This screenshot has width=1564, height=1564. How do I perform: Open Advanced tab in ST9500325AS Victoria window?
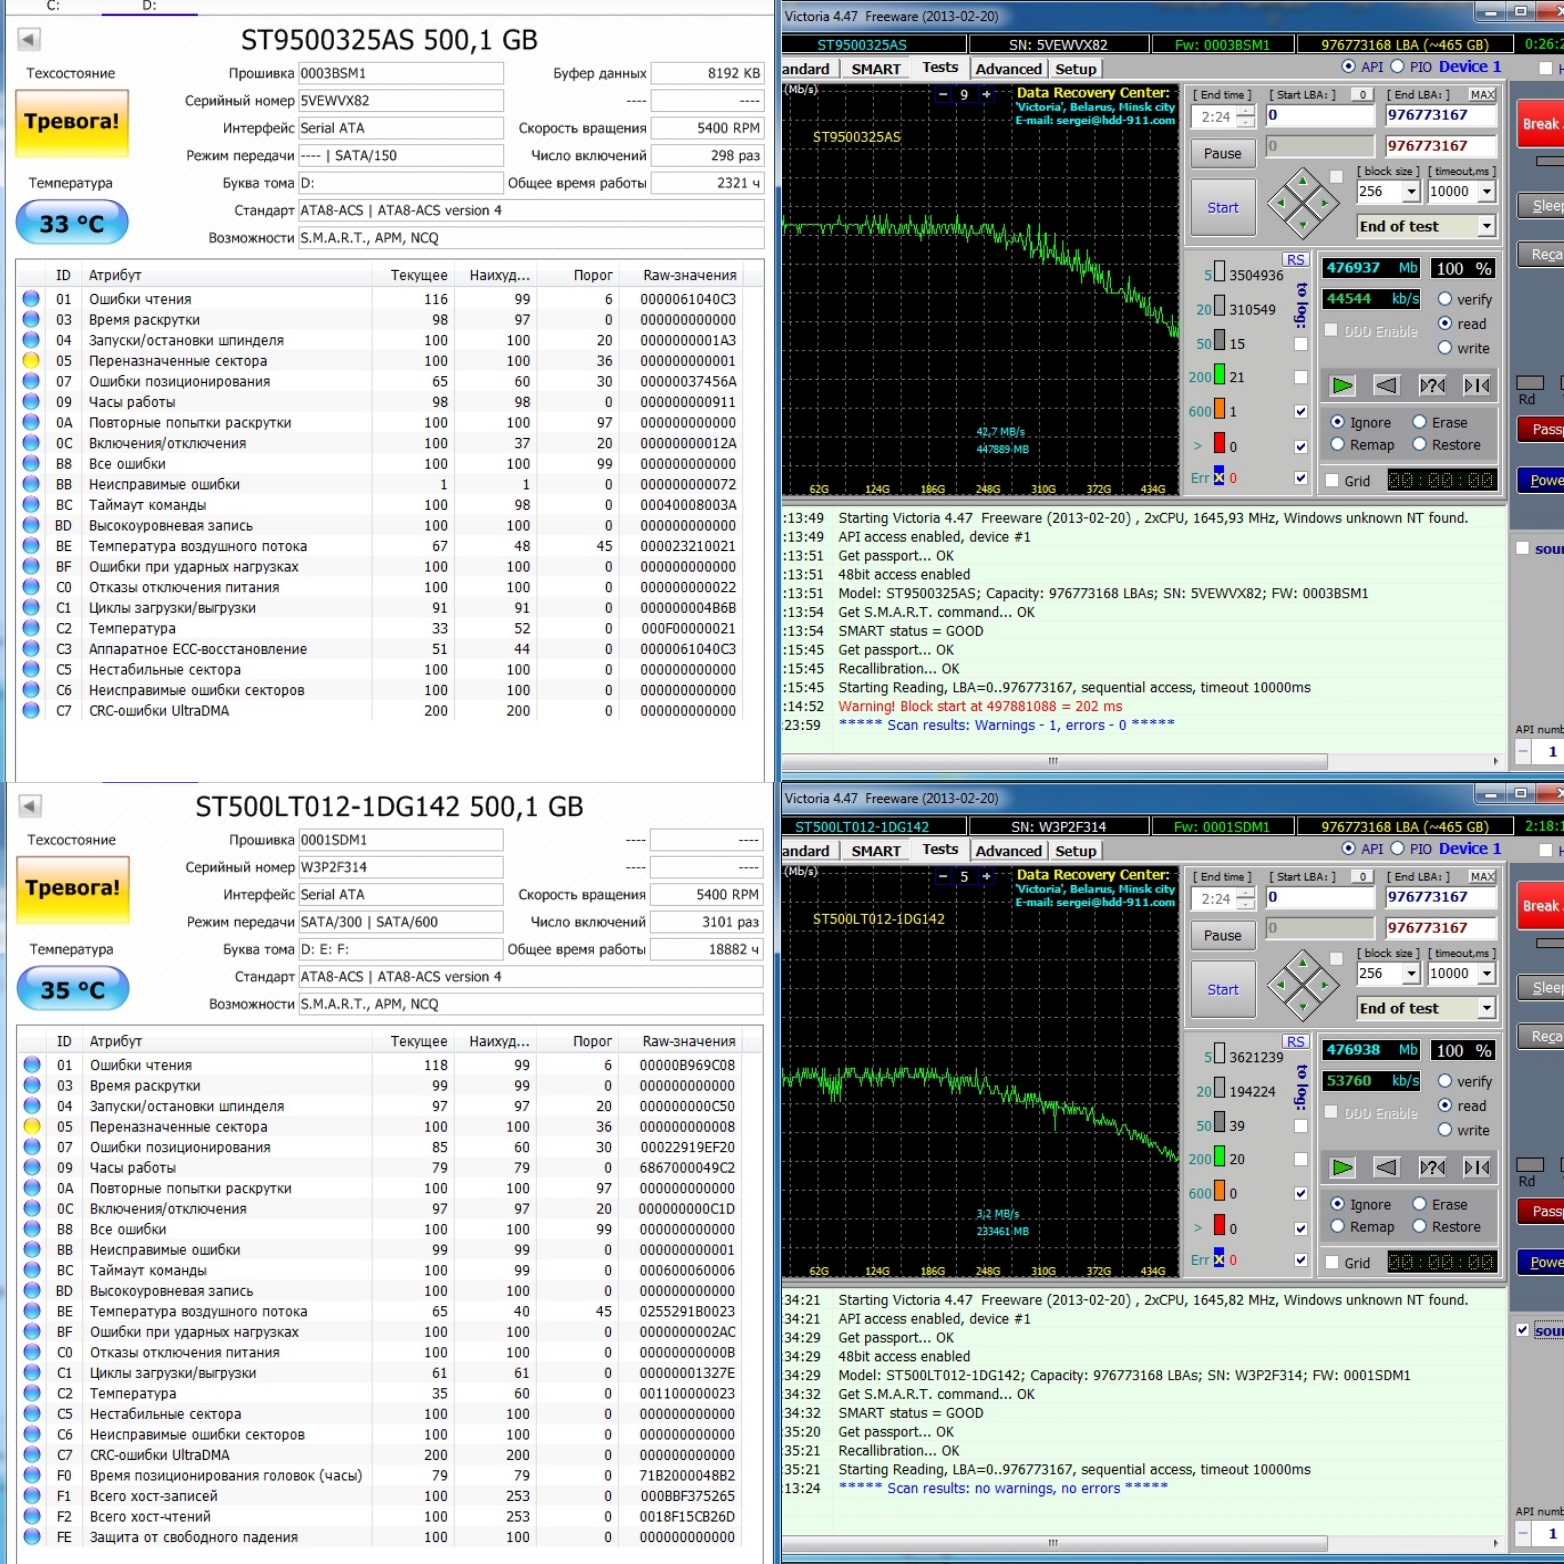point(1008,69)
